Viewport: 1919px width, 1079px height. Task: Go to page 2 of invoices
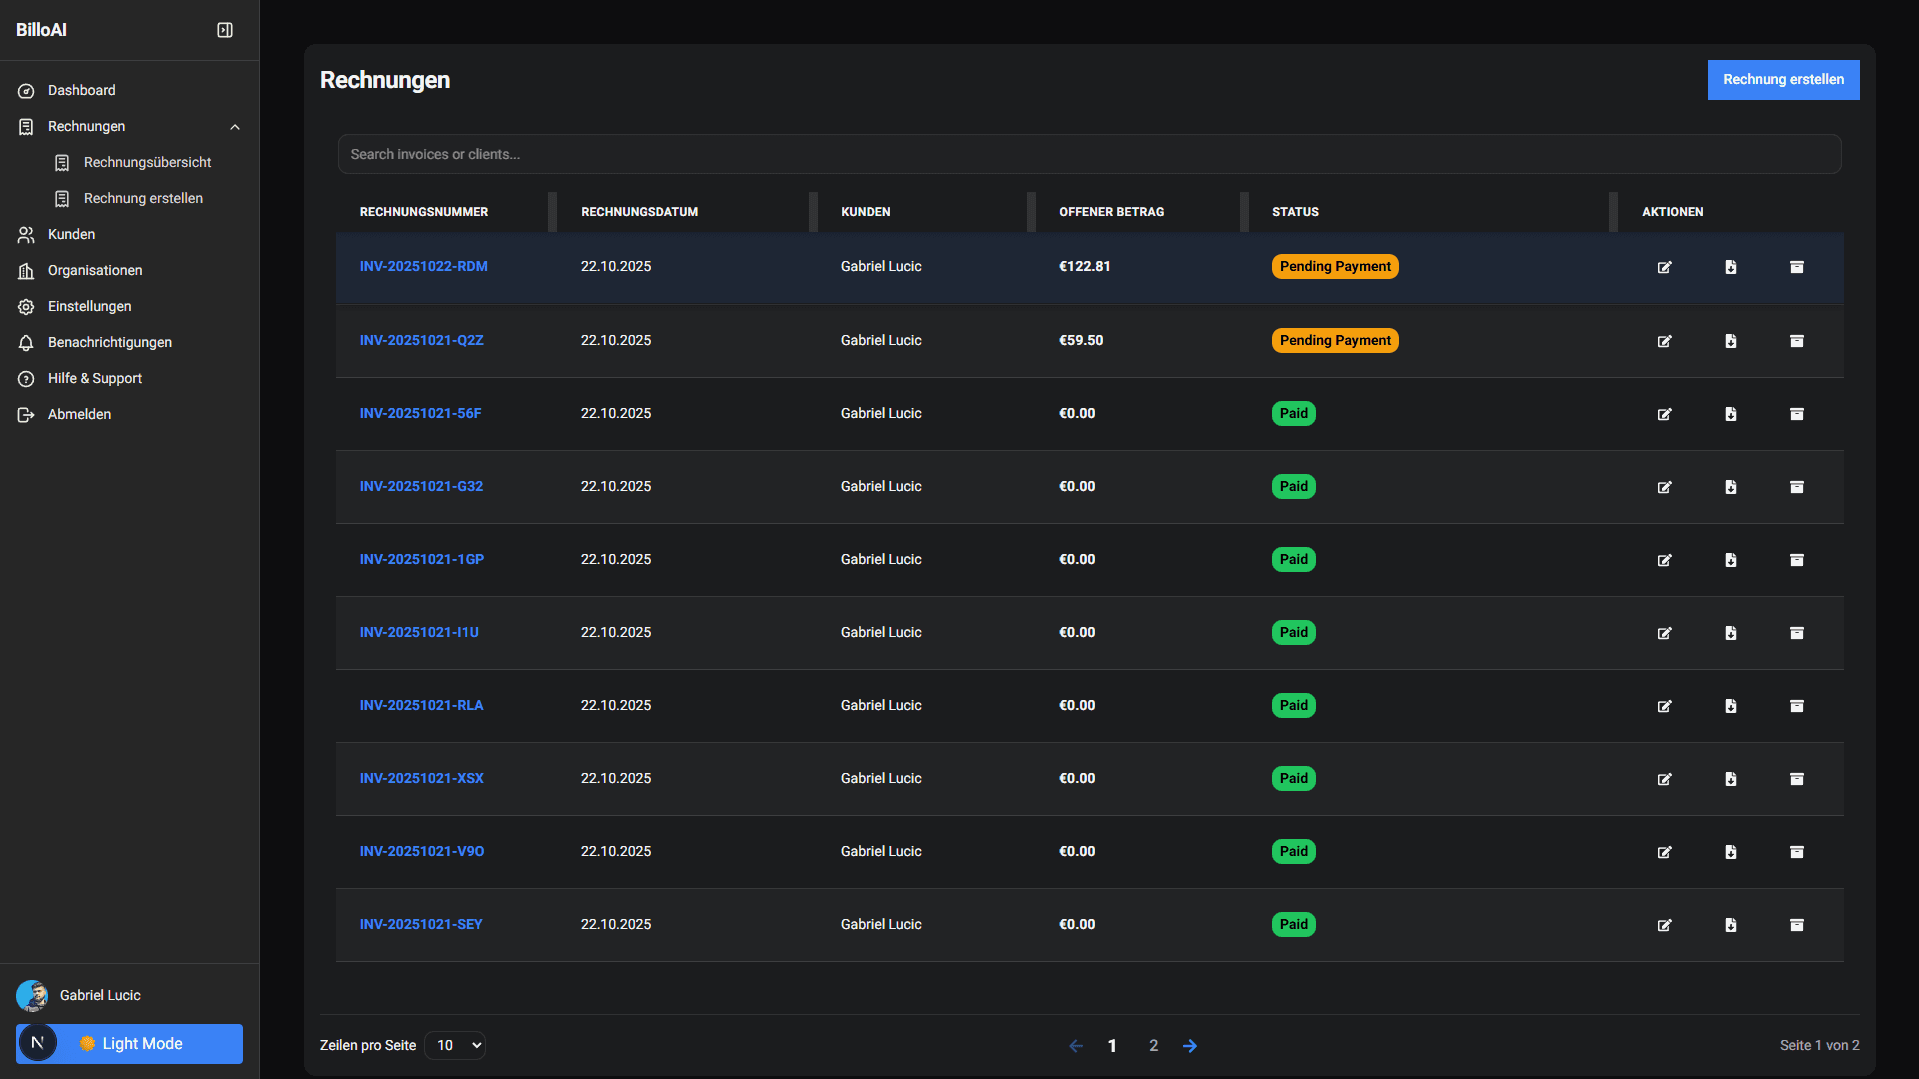click(1153, 1045)
